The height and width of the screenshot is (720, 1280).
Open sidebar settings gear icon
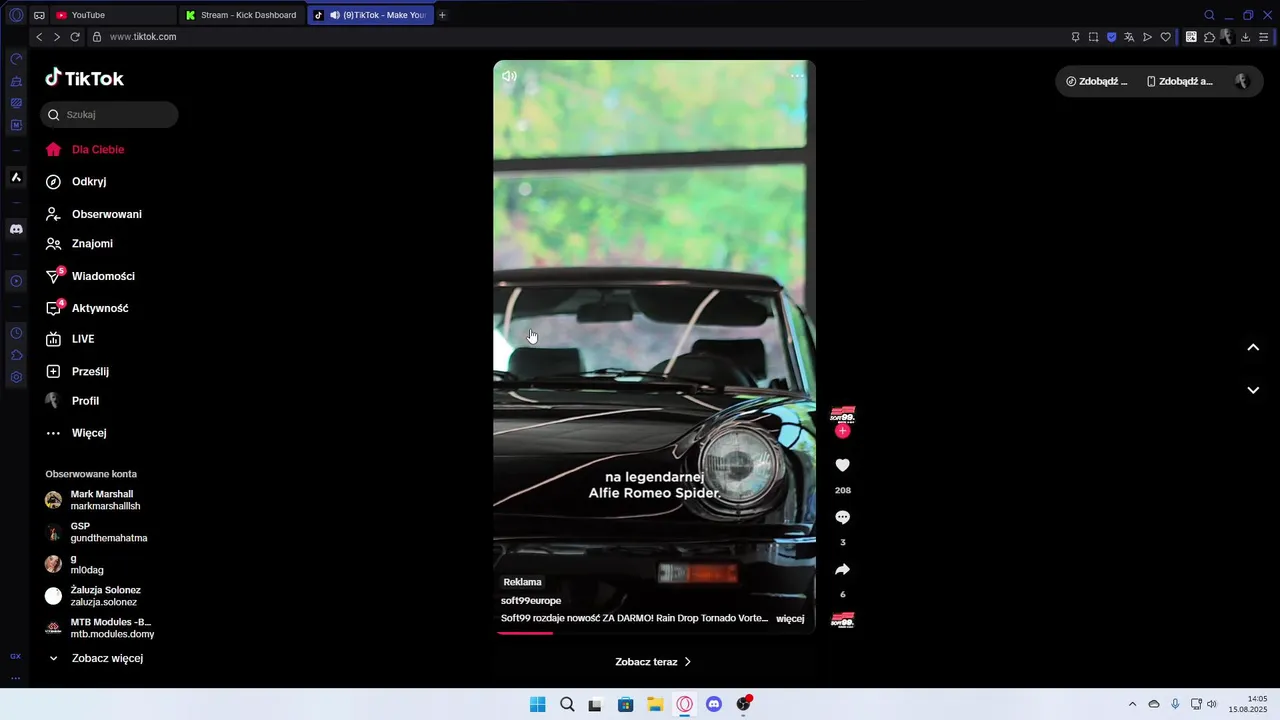tap(16, 377)
